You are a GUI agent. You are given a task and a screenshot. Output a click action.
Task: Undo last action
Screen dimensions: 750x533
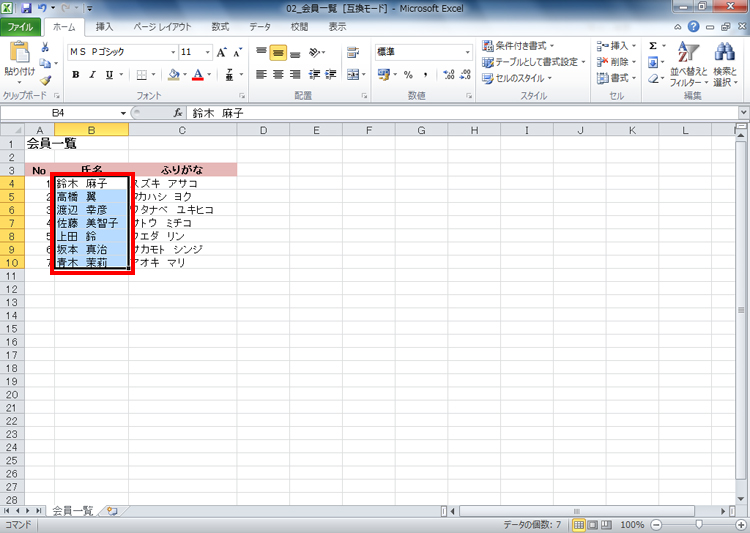pyautogui.click(x=42, y=8)
